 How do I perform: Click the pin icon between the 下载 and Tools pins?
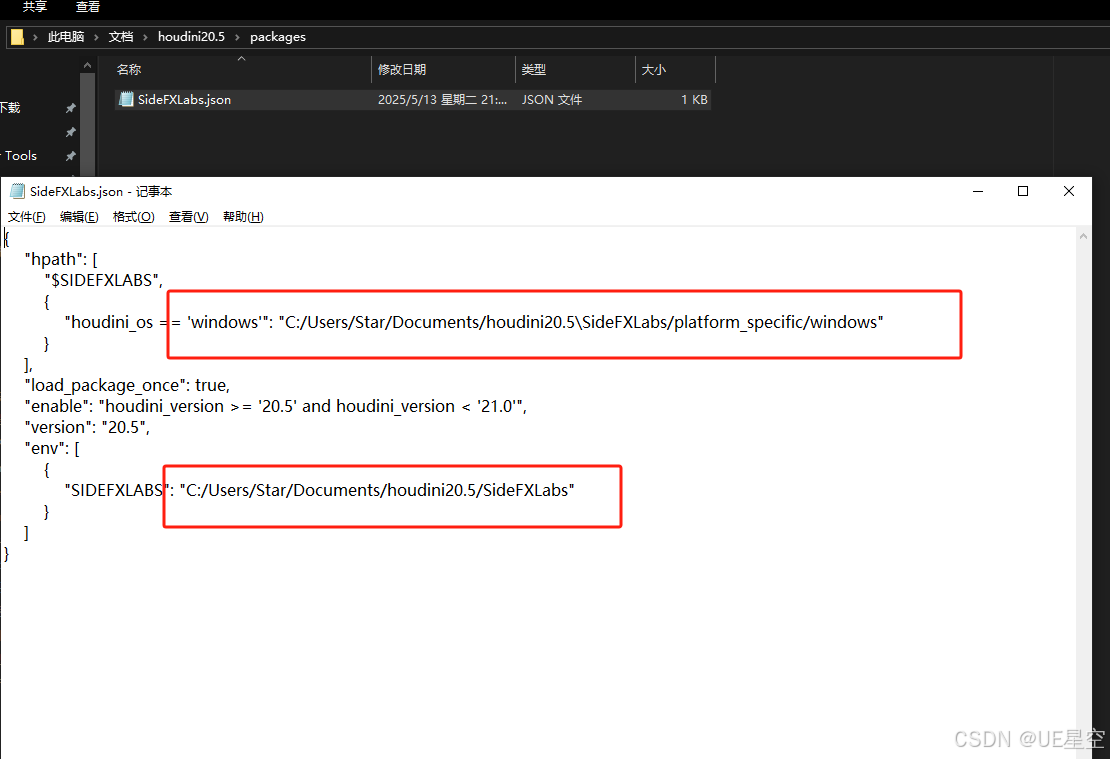pyautogui.click(x=70, y=132)
